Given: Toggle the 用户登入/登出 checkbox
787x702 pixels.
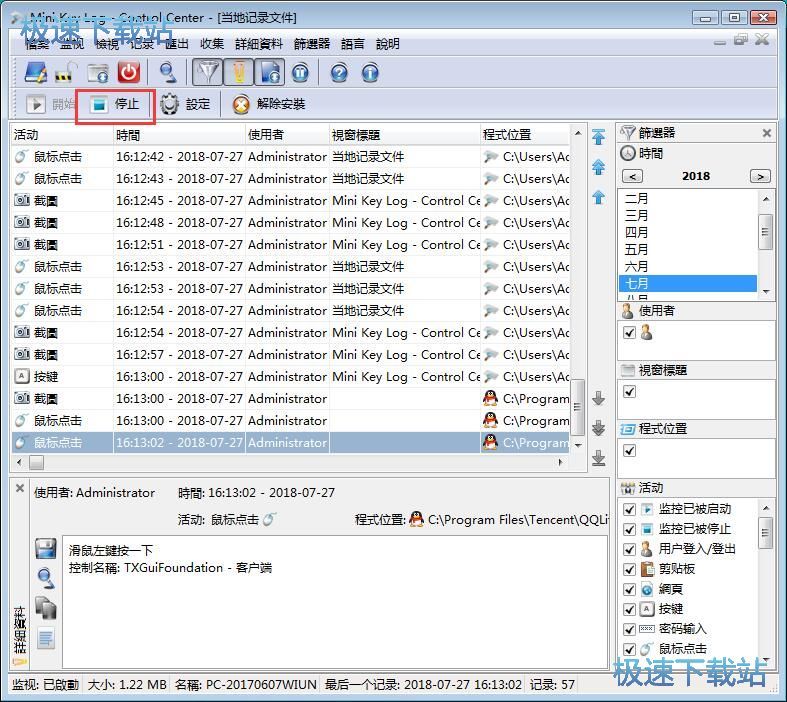Looking at the screenshot, I should (629, 549).
